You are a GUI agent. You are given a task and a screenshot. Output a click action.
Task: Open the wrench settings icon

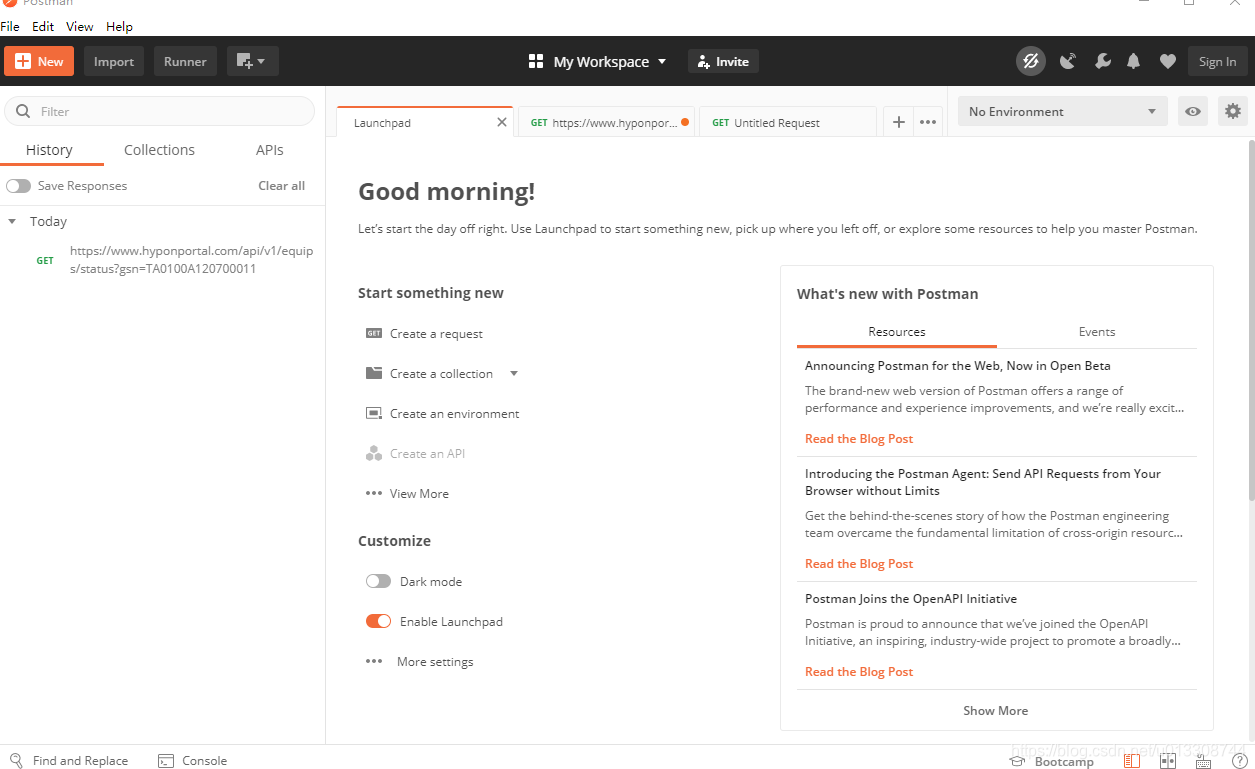(1102, 61)
